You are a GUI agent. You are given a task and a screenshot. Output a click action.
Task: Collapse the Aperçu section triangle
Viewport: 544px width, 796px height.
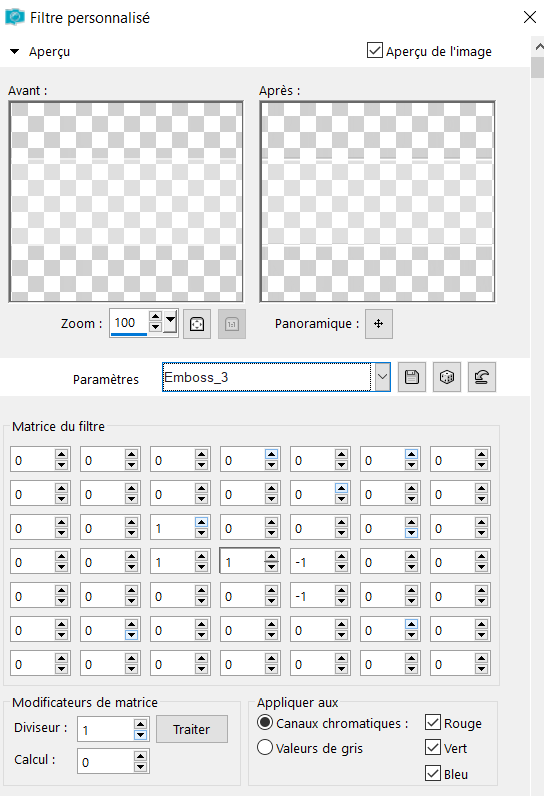(x=15, y=51)
